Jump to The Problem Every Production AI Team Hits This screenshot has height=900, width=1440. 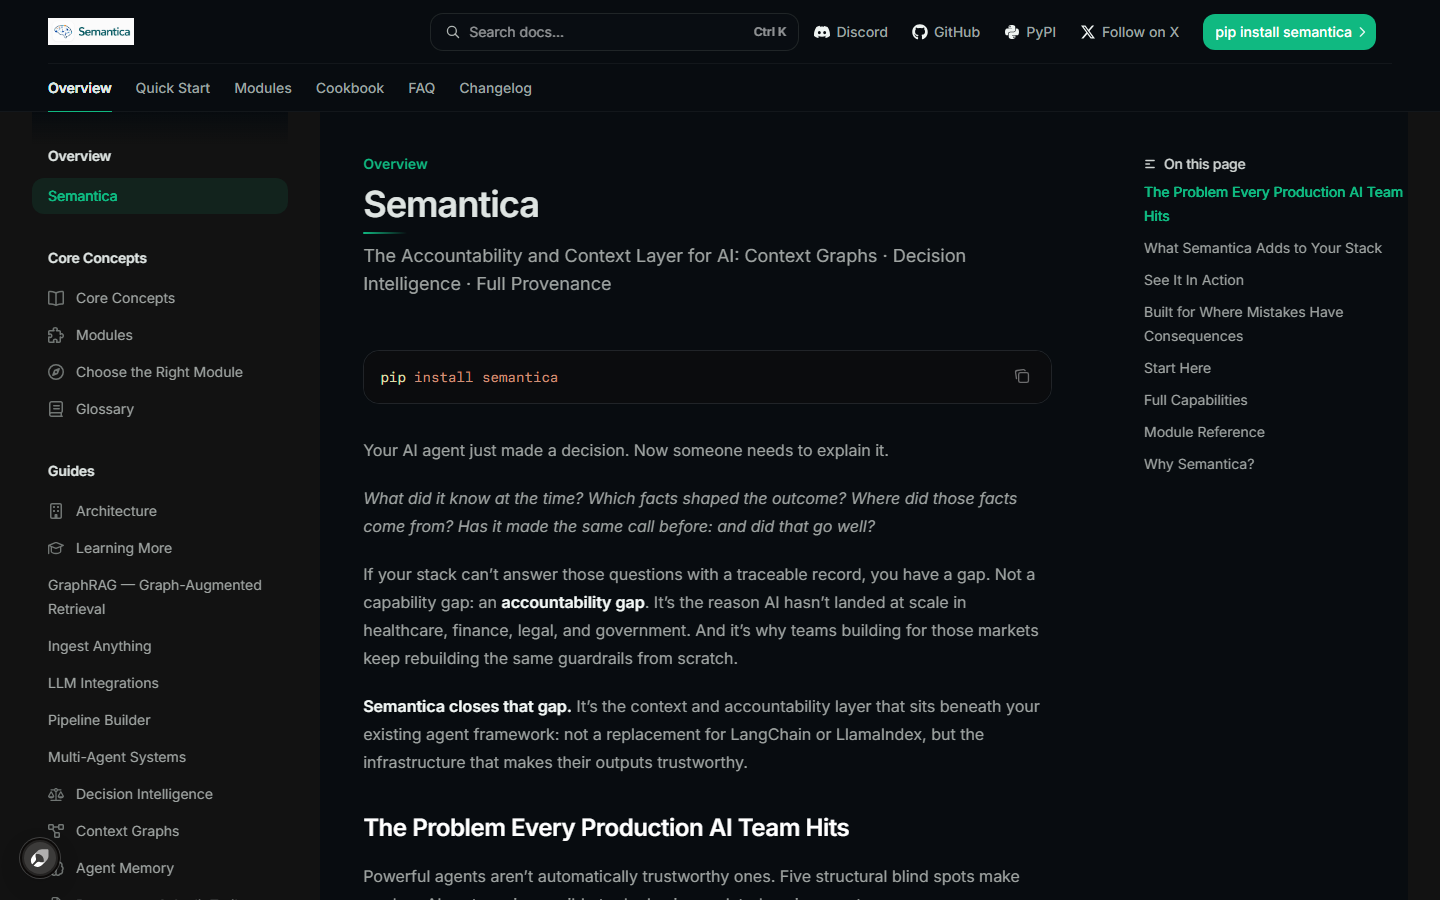coord(1273,204)
